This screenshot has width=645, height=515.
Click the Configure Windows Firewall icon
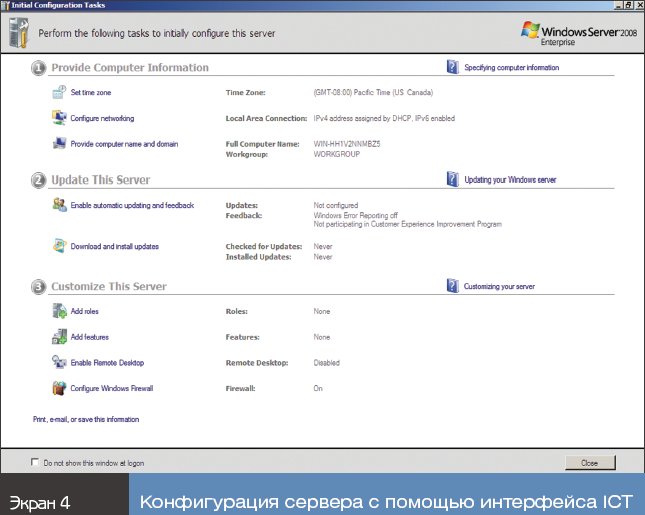[59, 388]
